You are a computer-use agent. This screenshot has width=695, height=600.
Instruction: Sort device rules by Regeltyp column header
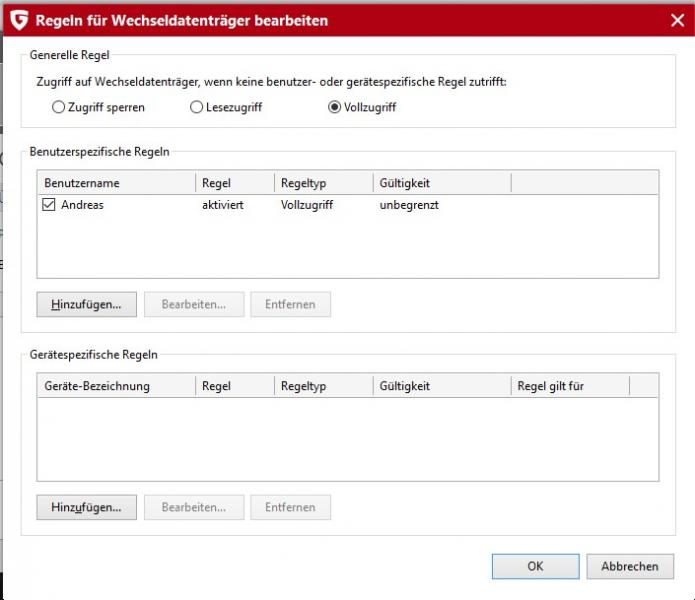click(324, 386)
